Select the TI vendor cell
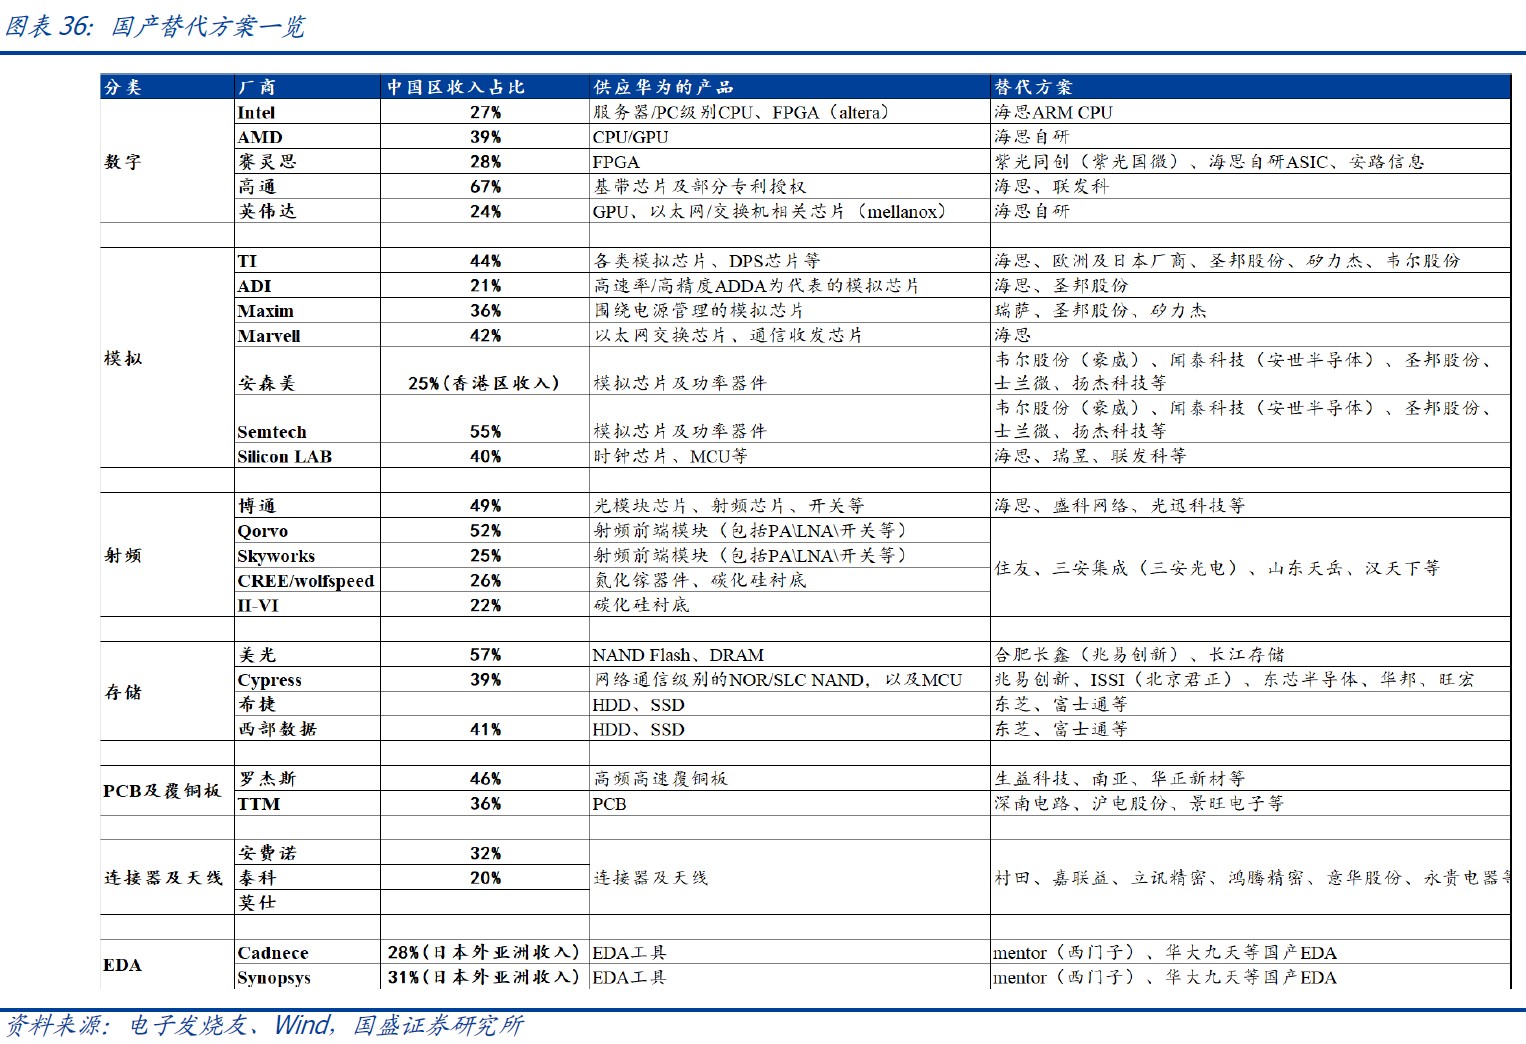This screenshot has width=1526, height=1044. coord(307,260)
